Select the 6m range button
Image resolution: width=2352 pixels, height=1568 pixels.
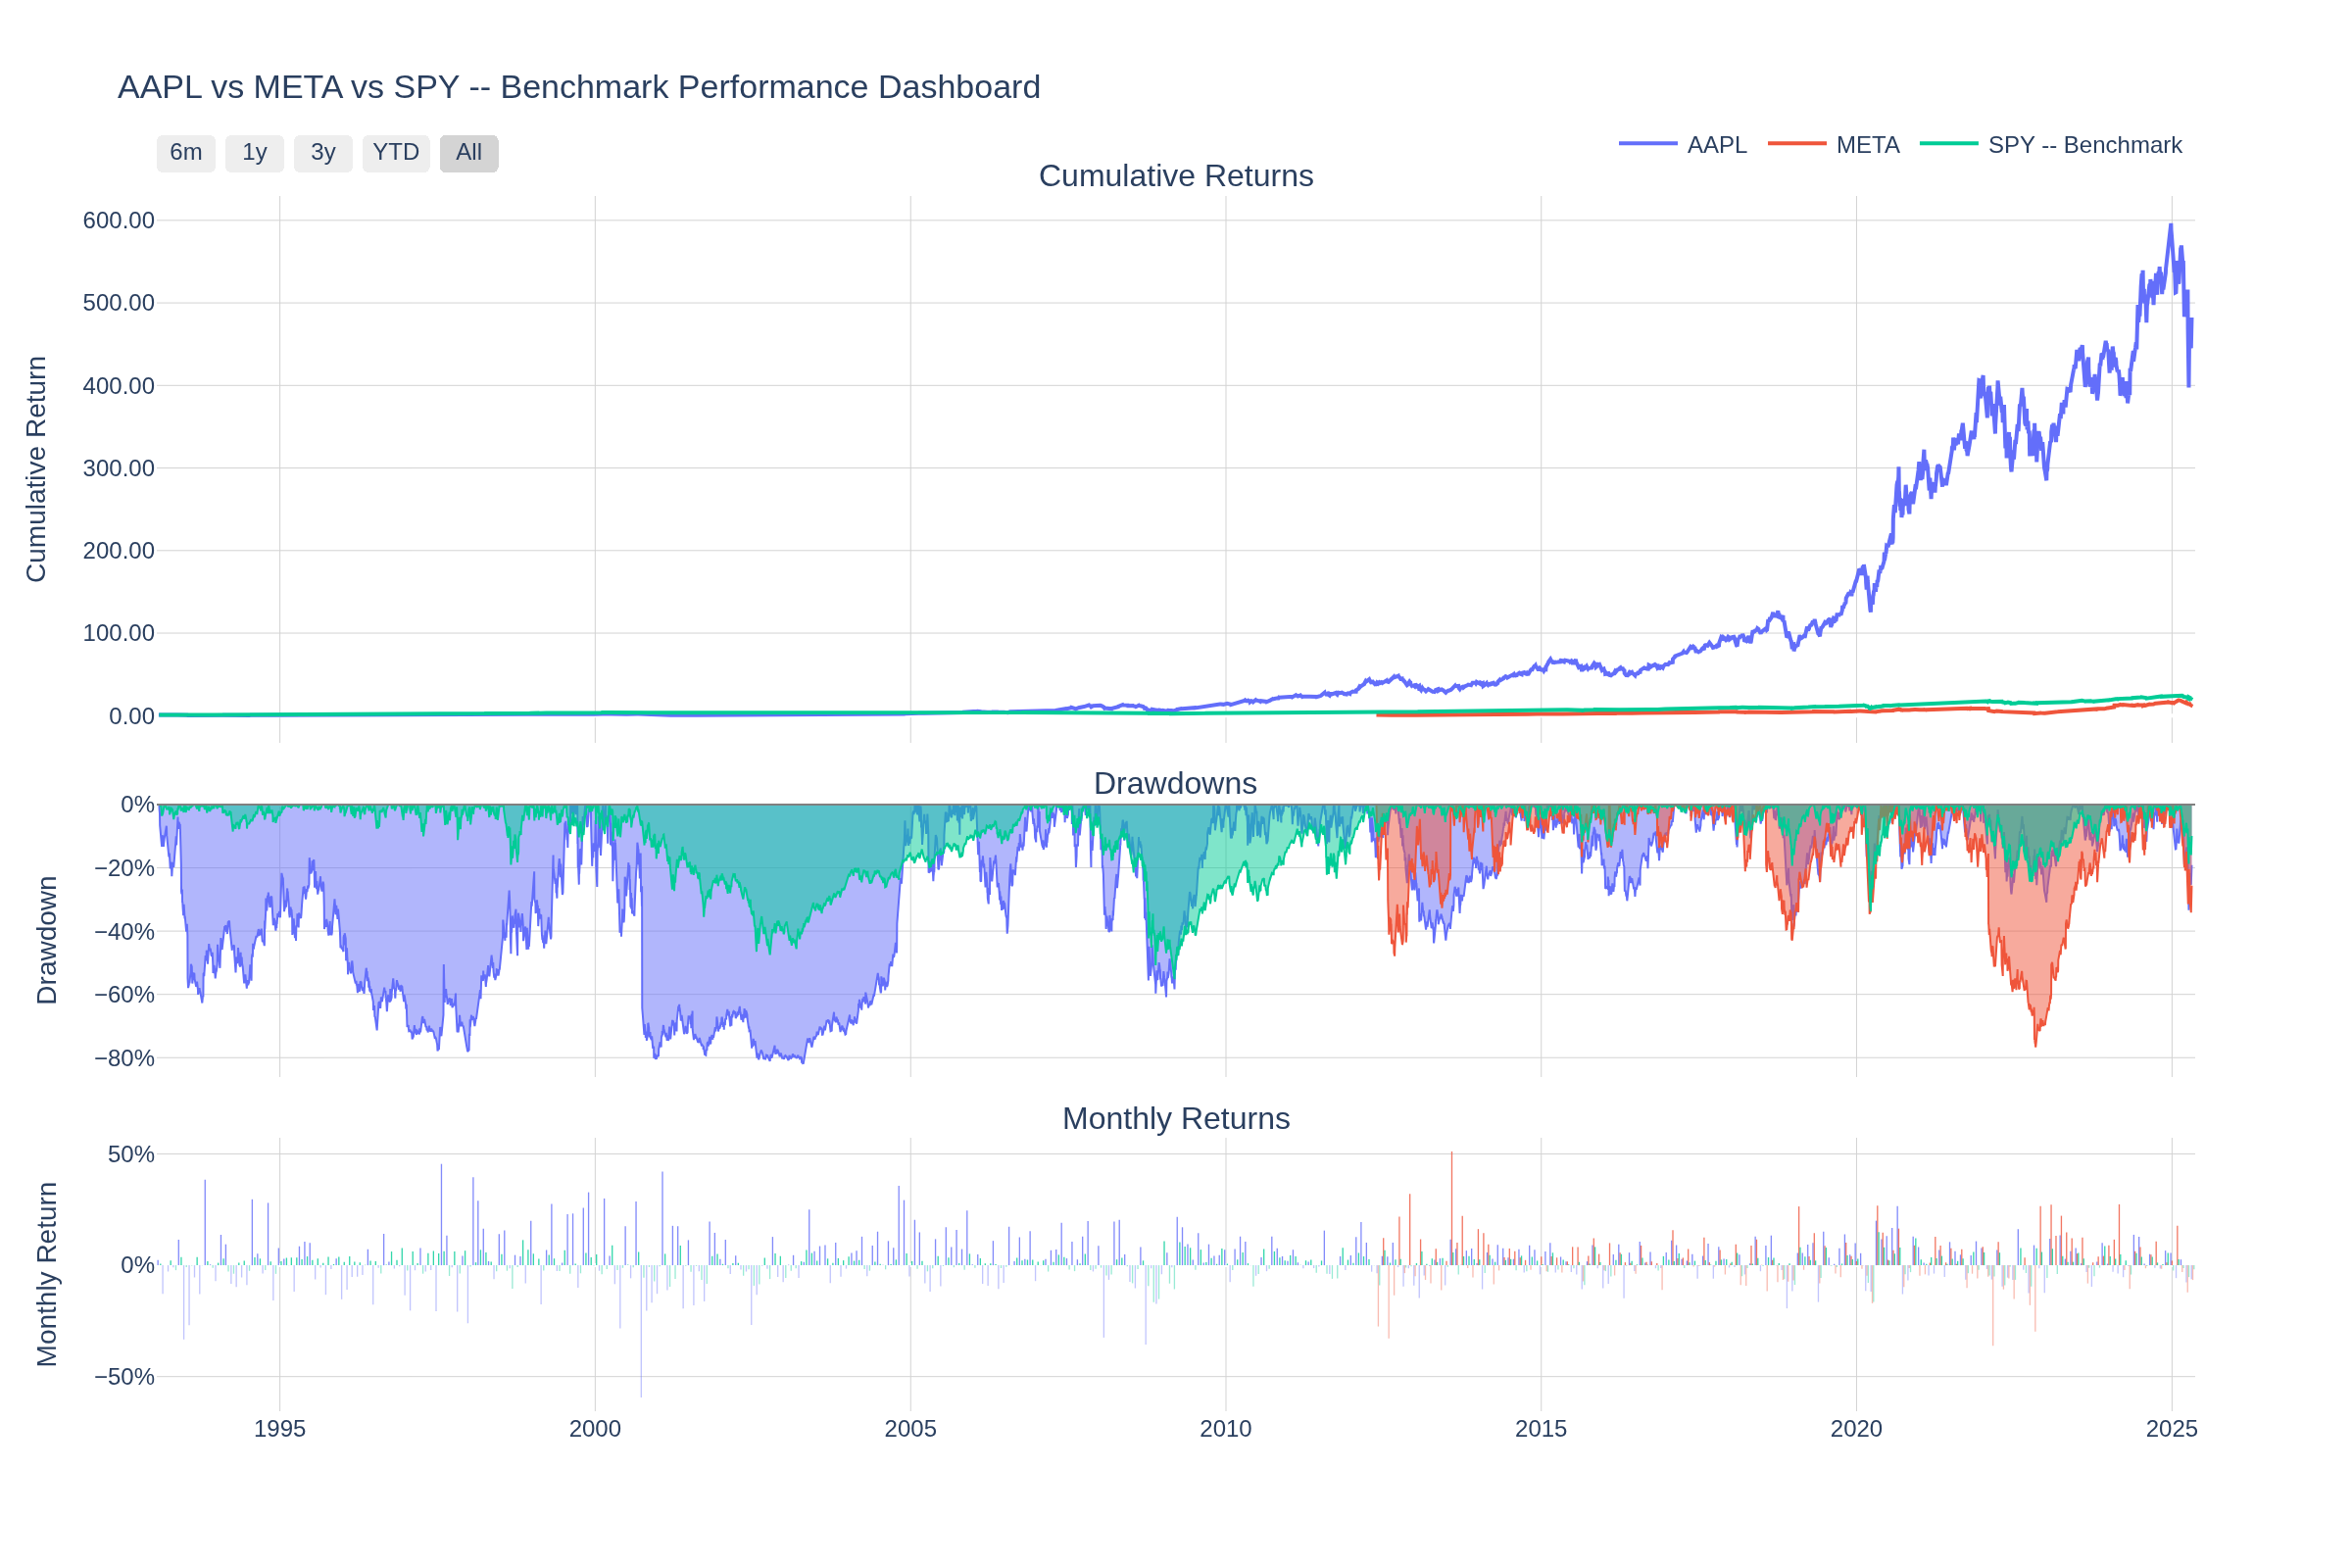(186, 153)
